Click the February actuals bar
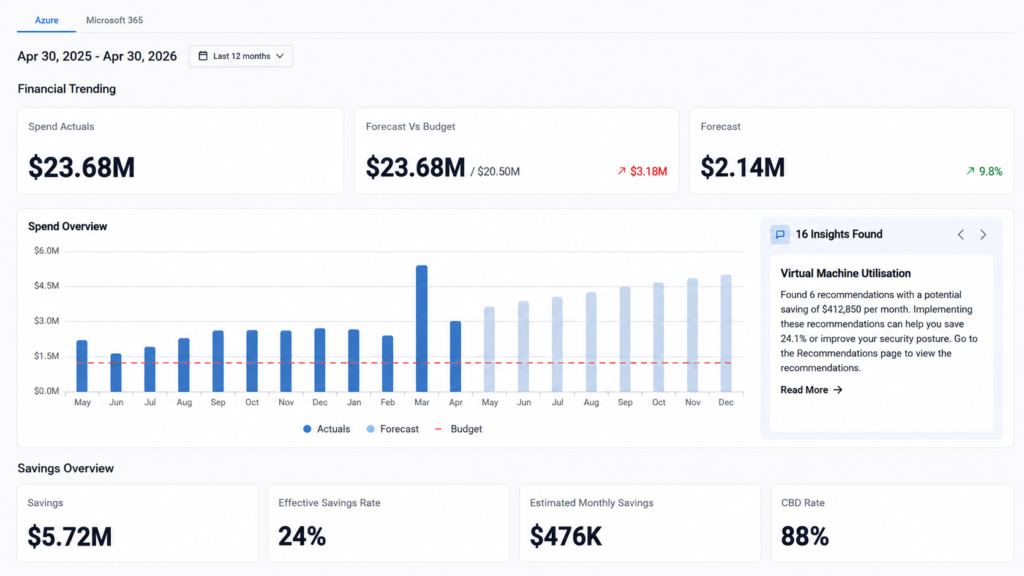Image resolution: width=1024 pixels, height=576 pixels. click(388, 364)
